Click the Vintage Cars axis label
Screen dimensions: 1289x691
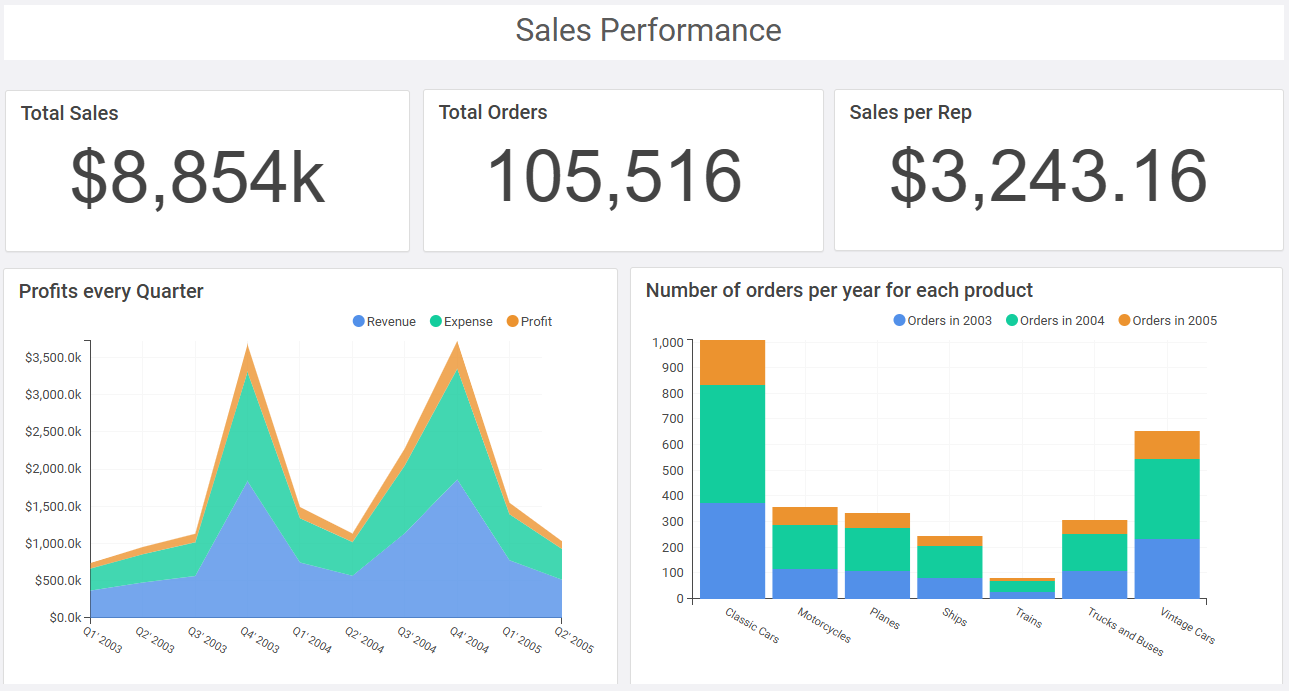point(1187,626)
